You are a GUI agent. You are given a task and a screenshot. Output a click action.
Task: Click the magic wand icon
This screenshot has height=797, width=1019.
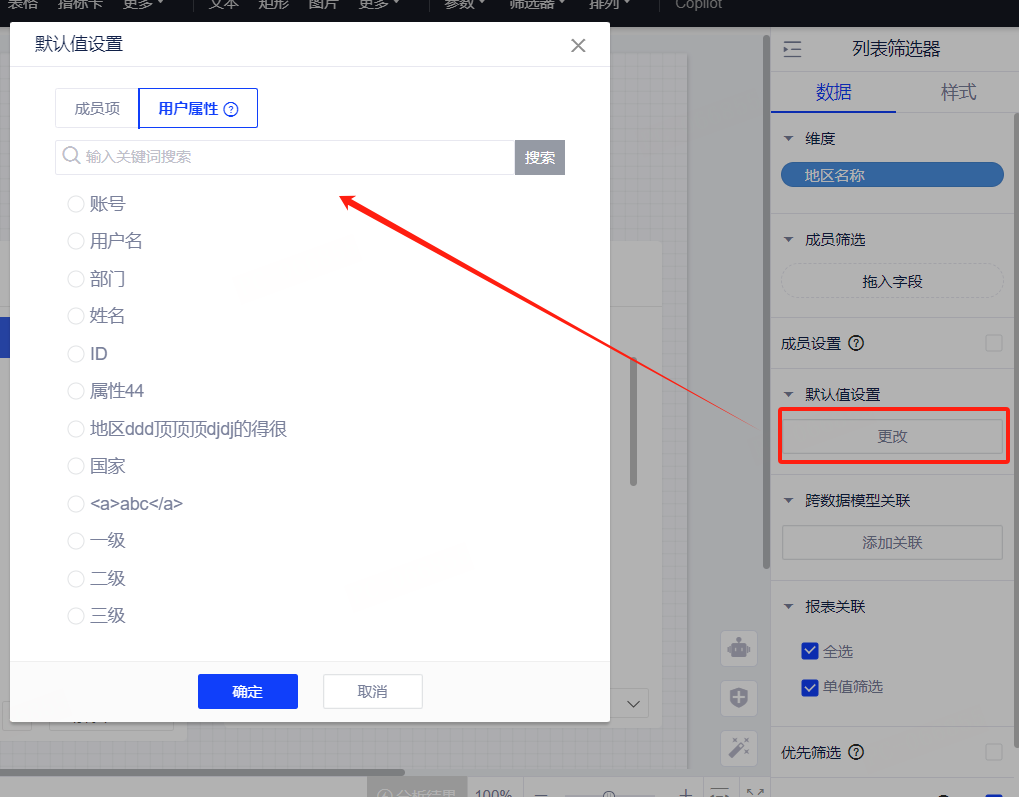tap(739, 747)
